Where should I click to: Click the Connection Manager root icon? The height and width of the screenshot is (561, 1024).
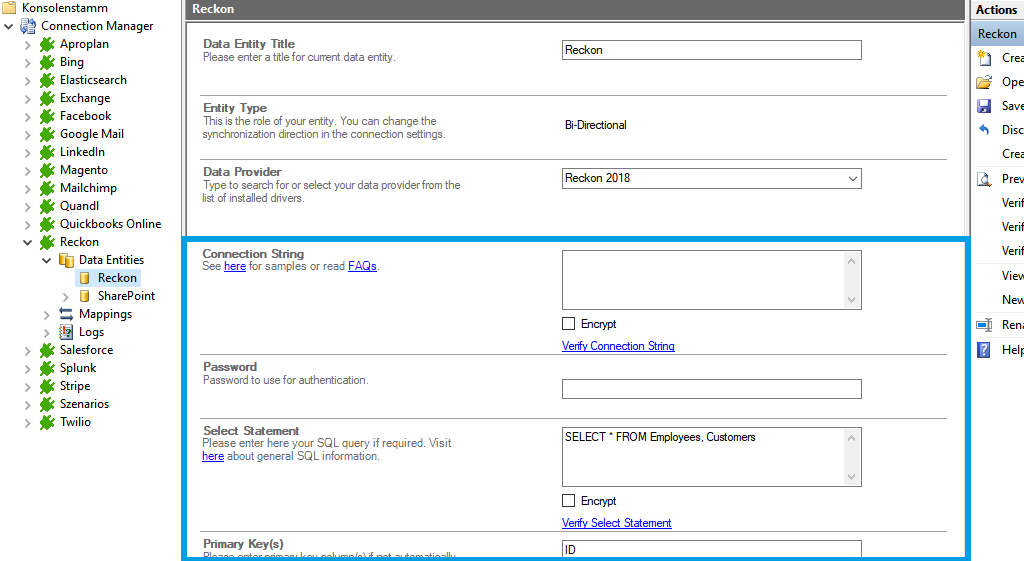(x=28, y=26)
